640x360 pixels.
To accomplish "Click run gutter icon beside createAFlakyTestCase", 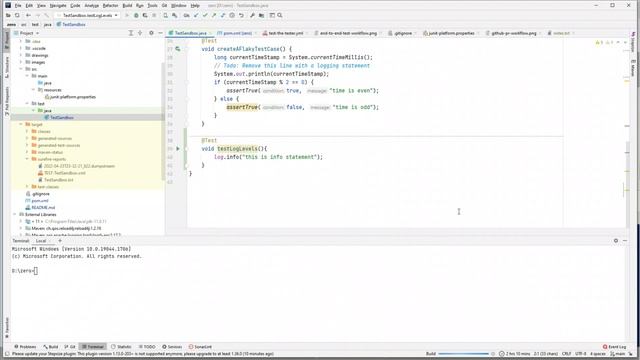I will (x=178, y=49).
